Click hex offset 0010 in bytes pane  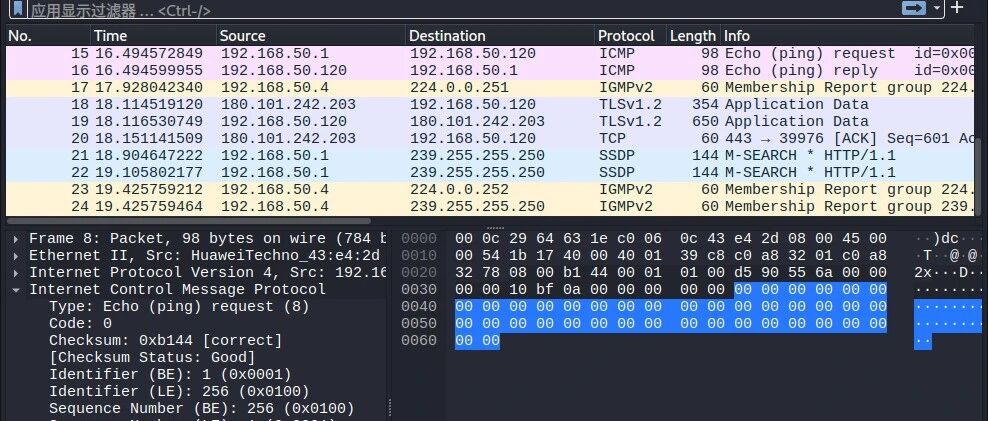point(418,256)
